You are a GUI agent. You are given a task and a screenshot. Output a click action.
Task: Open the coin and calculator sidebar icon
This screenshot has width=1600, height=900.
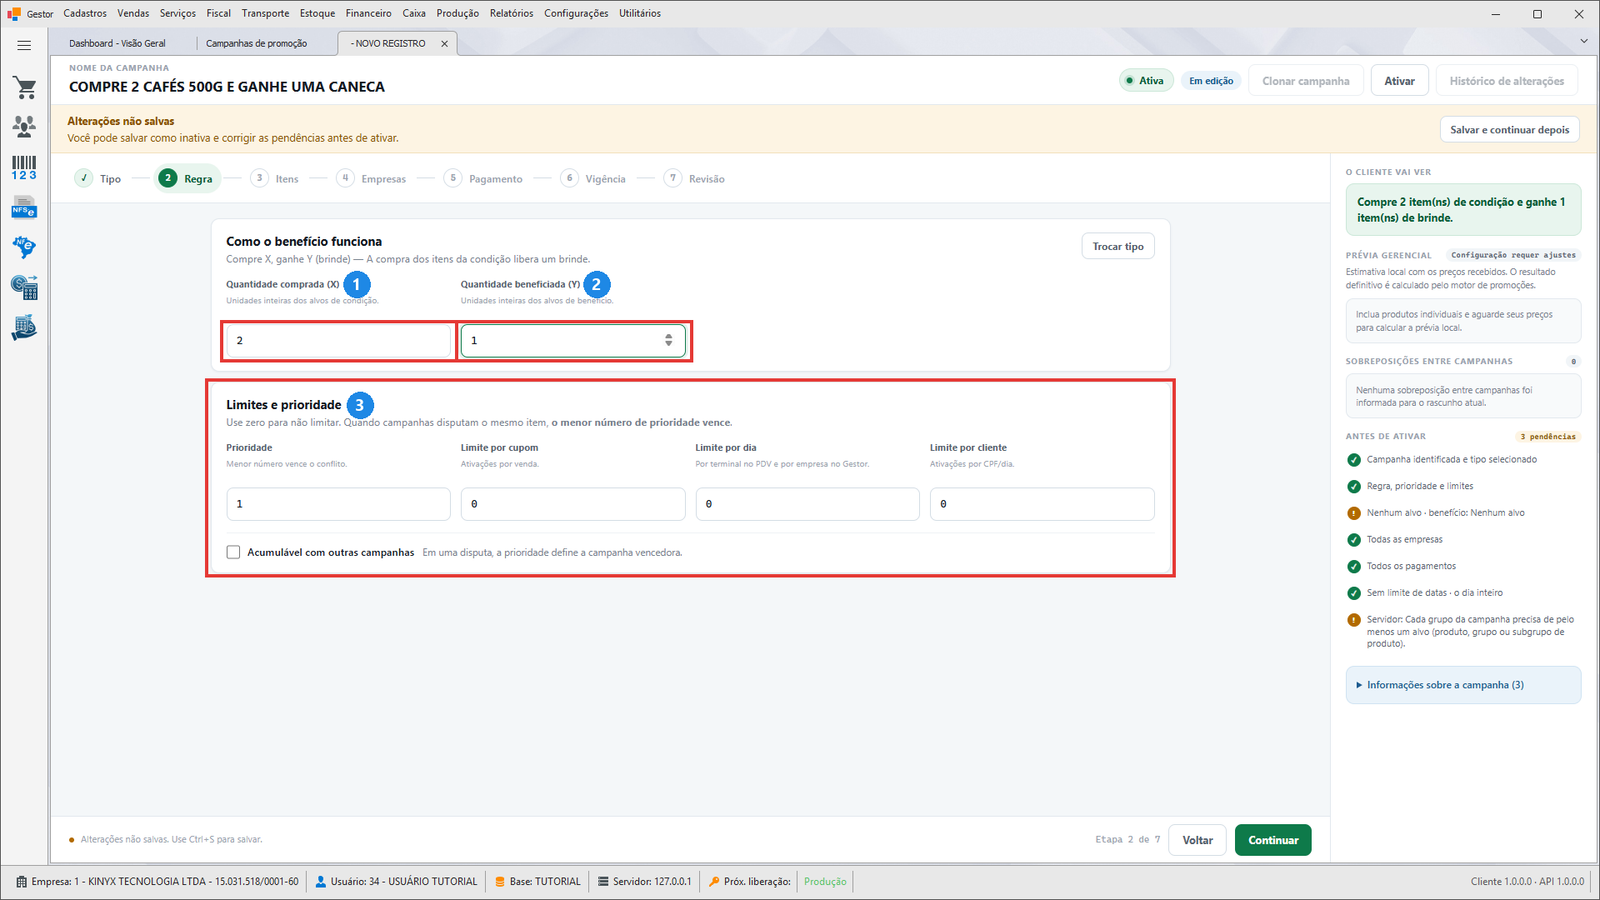point(24,287)
